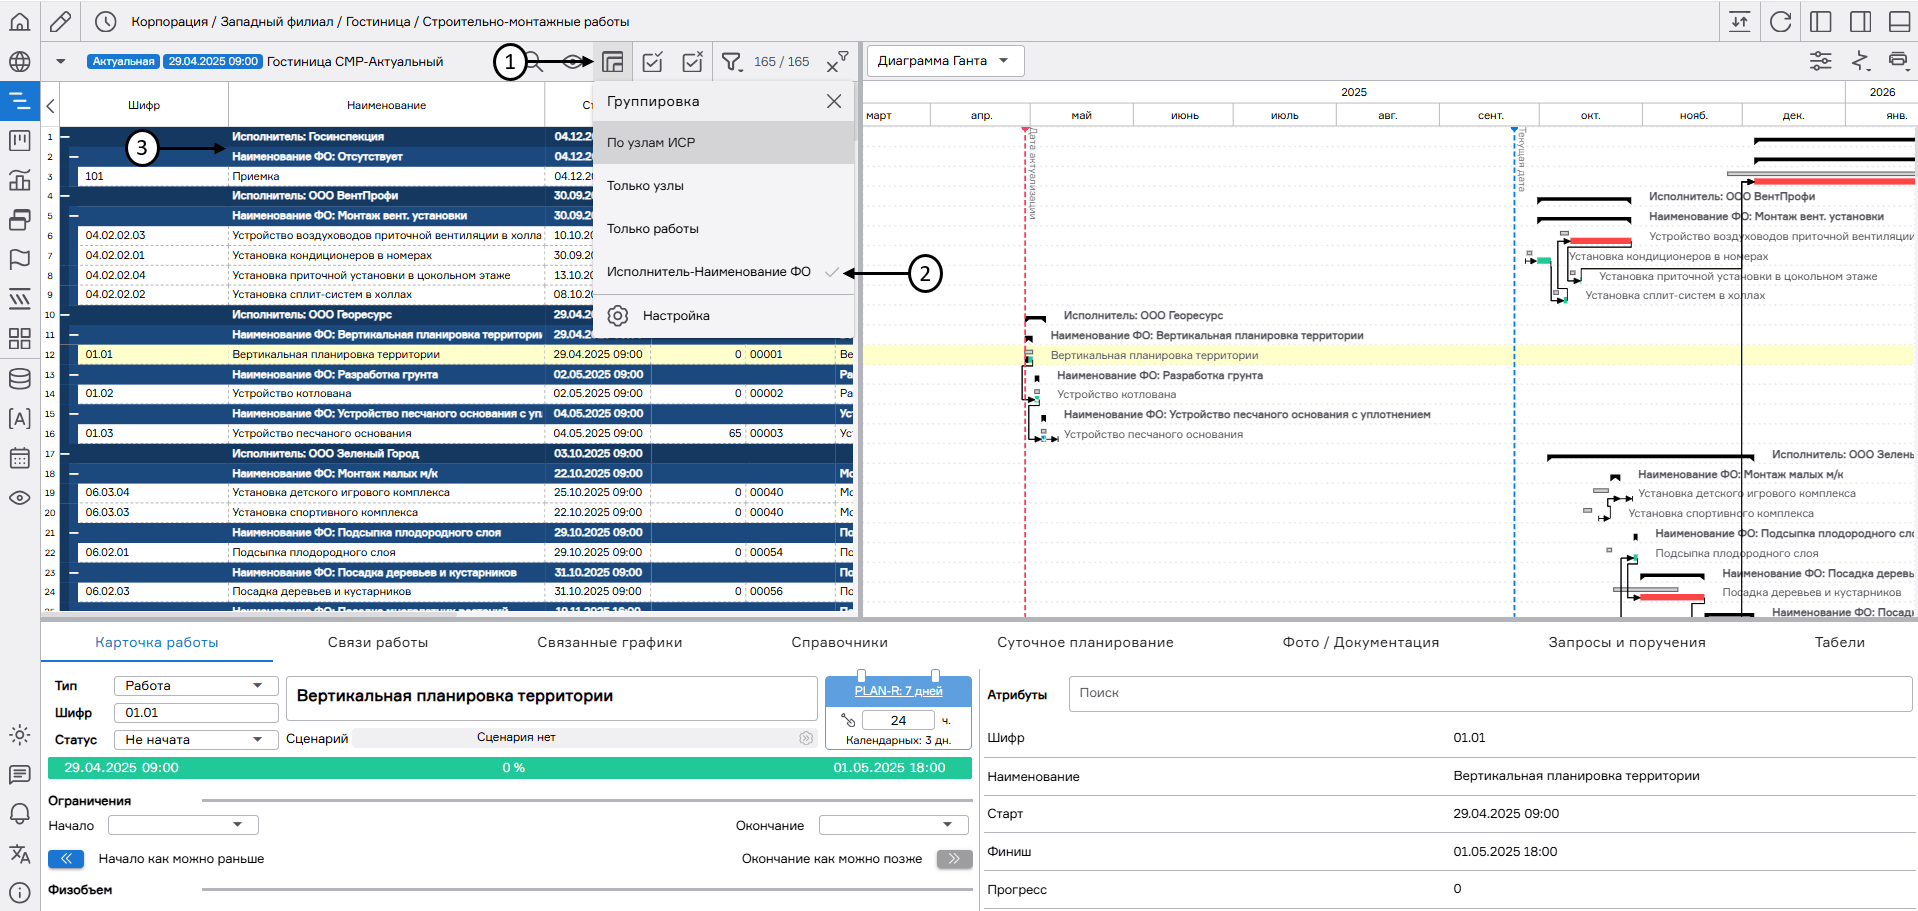
Task: Open the Gantt display settings sliders icon
Action: click(x=1821, y=61)
